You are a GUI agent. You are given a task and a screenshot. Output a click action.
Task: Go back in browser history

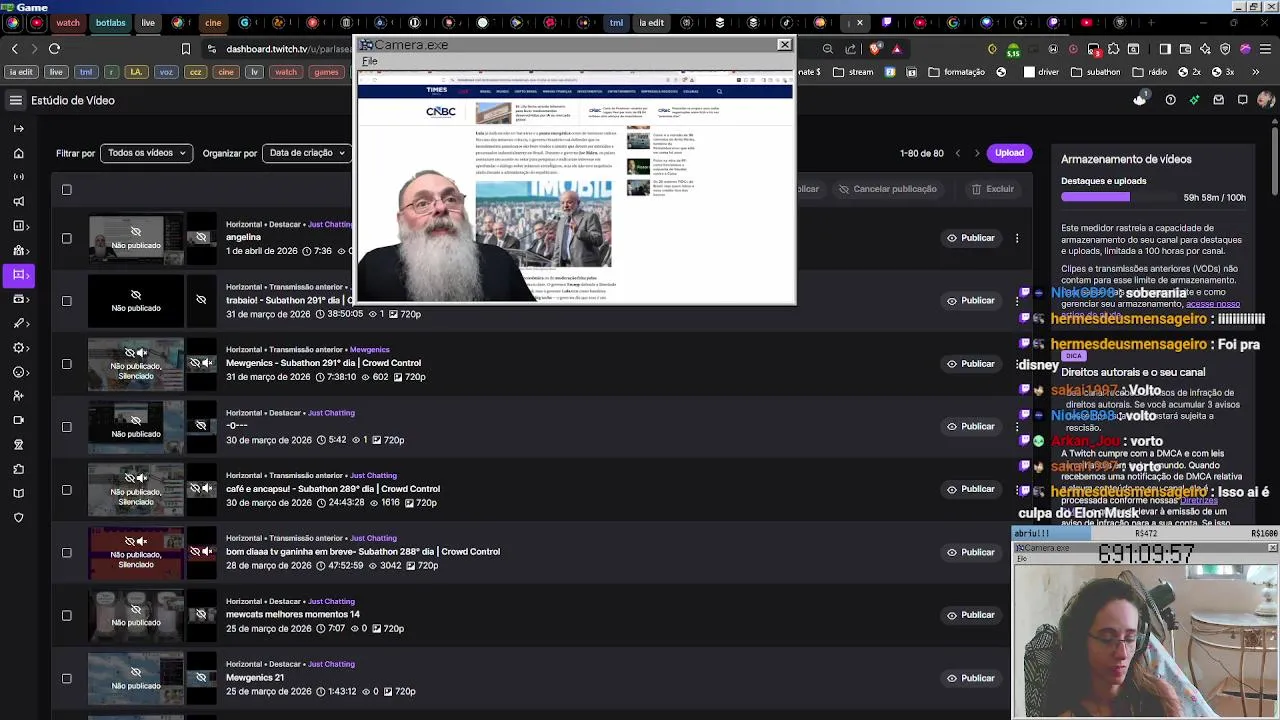coord(14,48)
